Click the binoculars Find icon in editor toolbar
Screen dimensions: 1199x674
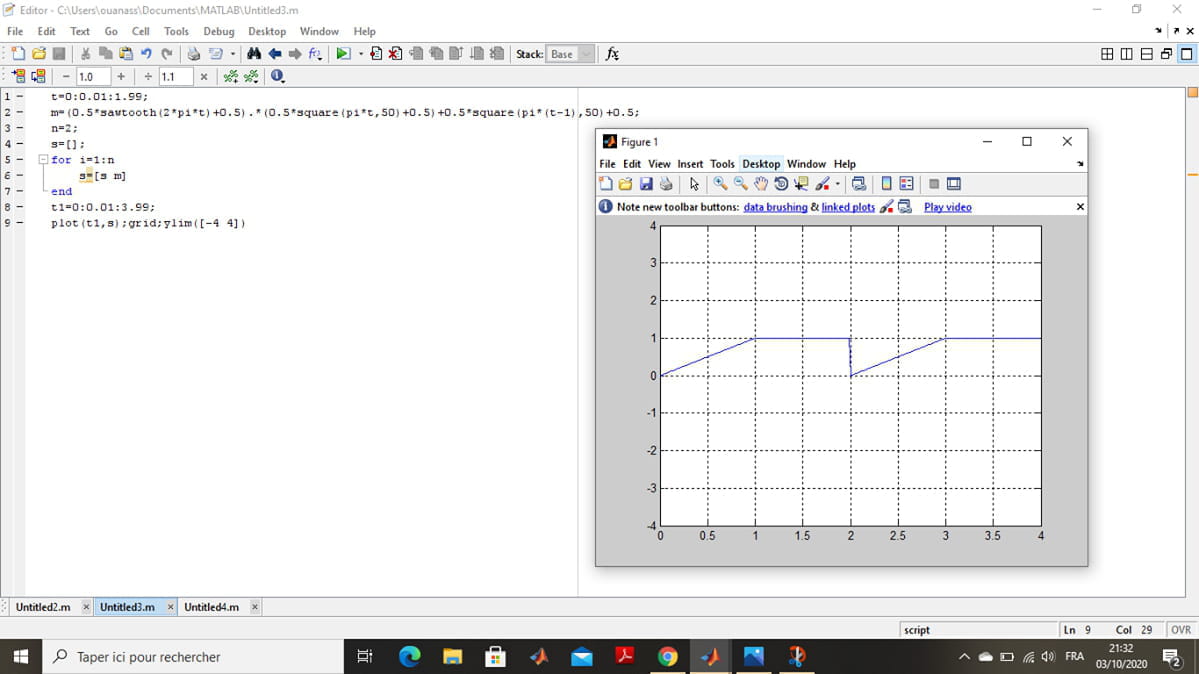click(254, 54)
